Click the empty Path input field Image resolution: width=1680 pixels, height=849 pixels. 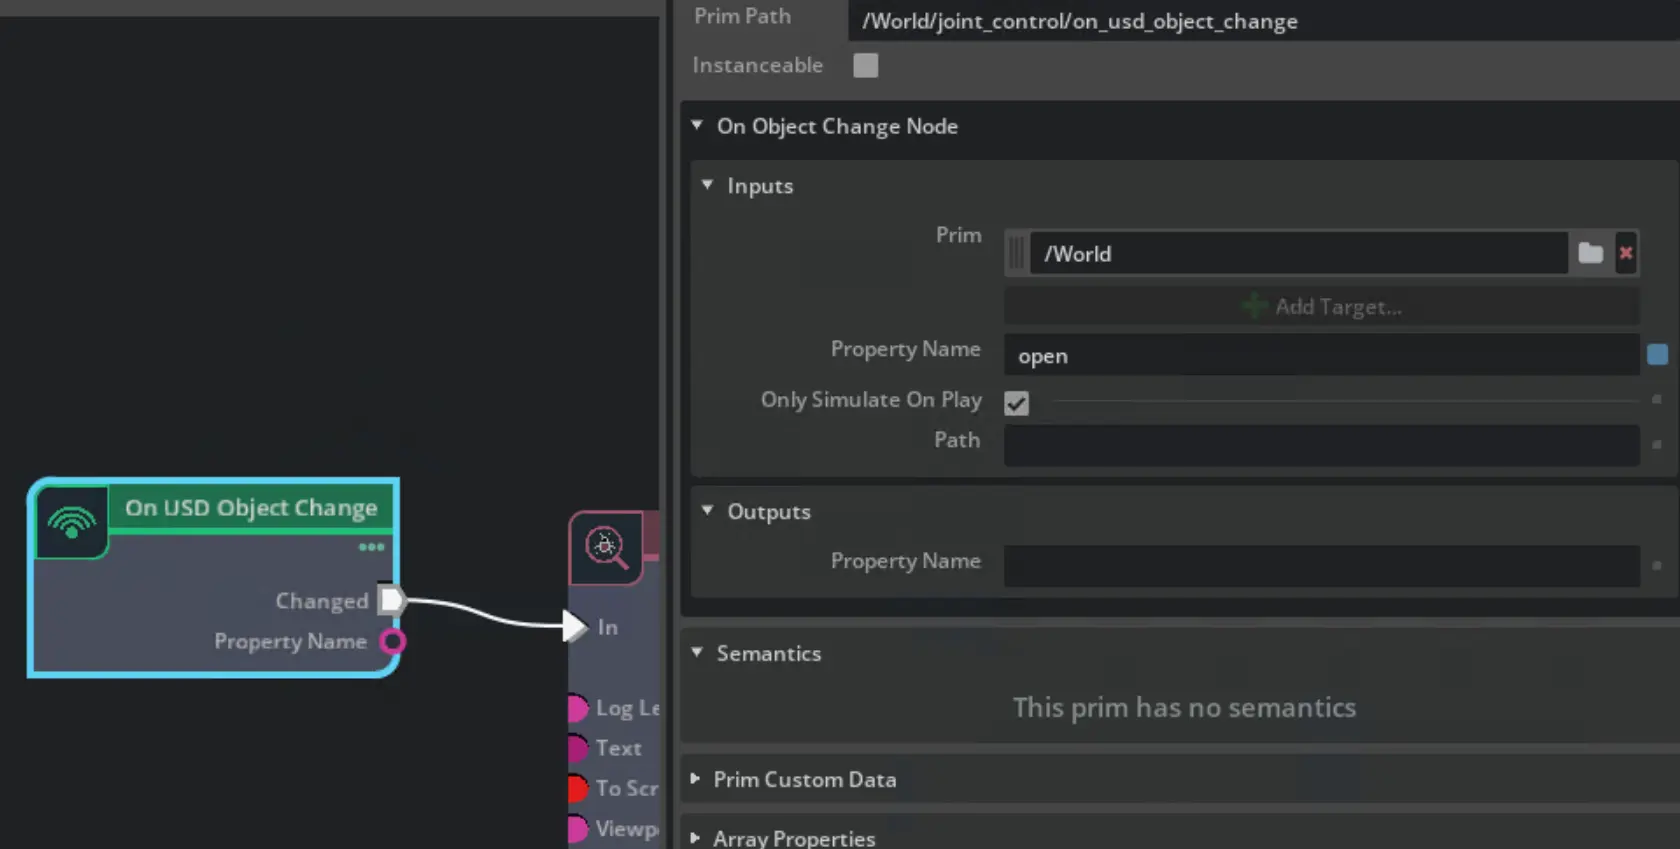[x=1321, y=445]
